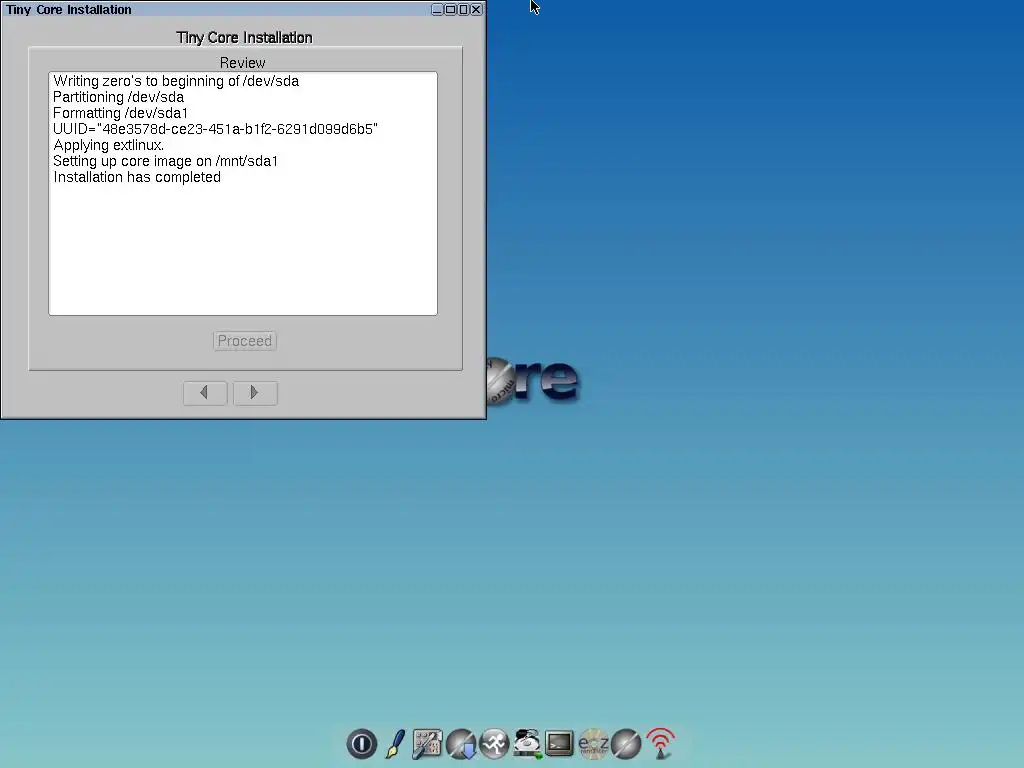1024x768 pixels.
Task: Click the UUID line in review log
Action: pos(216,129)
